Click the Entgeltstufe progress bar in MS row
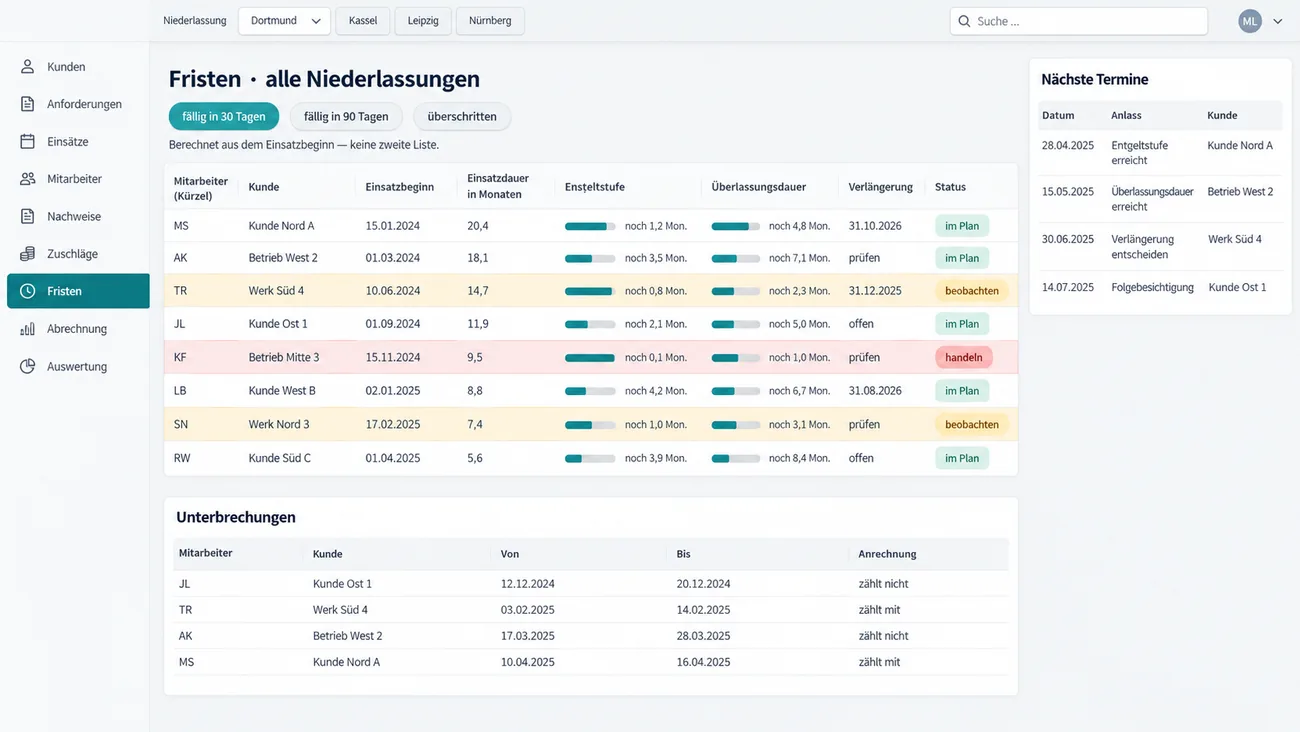This screenshot has width=1300, height=732. (590, 226)
